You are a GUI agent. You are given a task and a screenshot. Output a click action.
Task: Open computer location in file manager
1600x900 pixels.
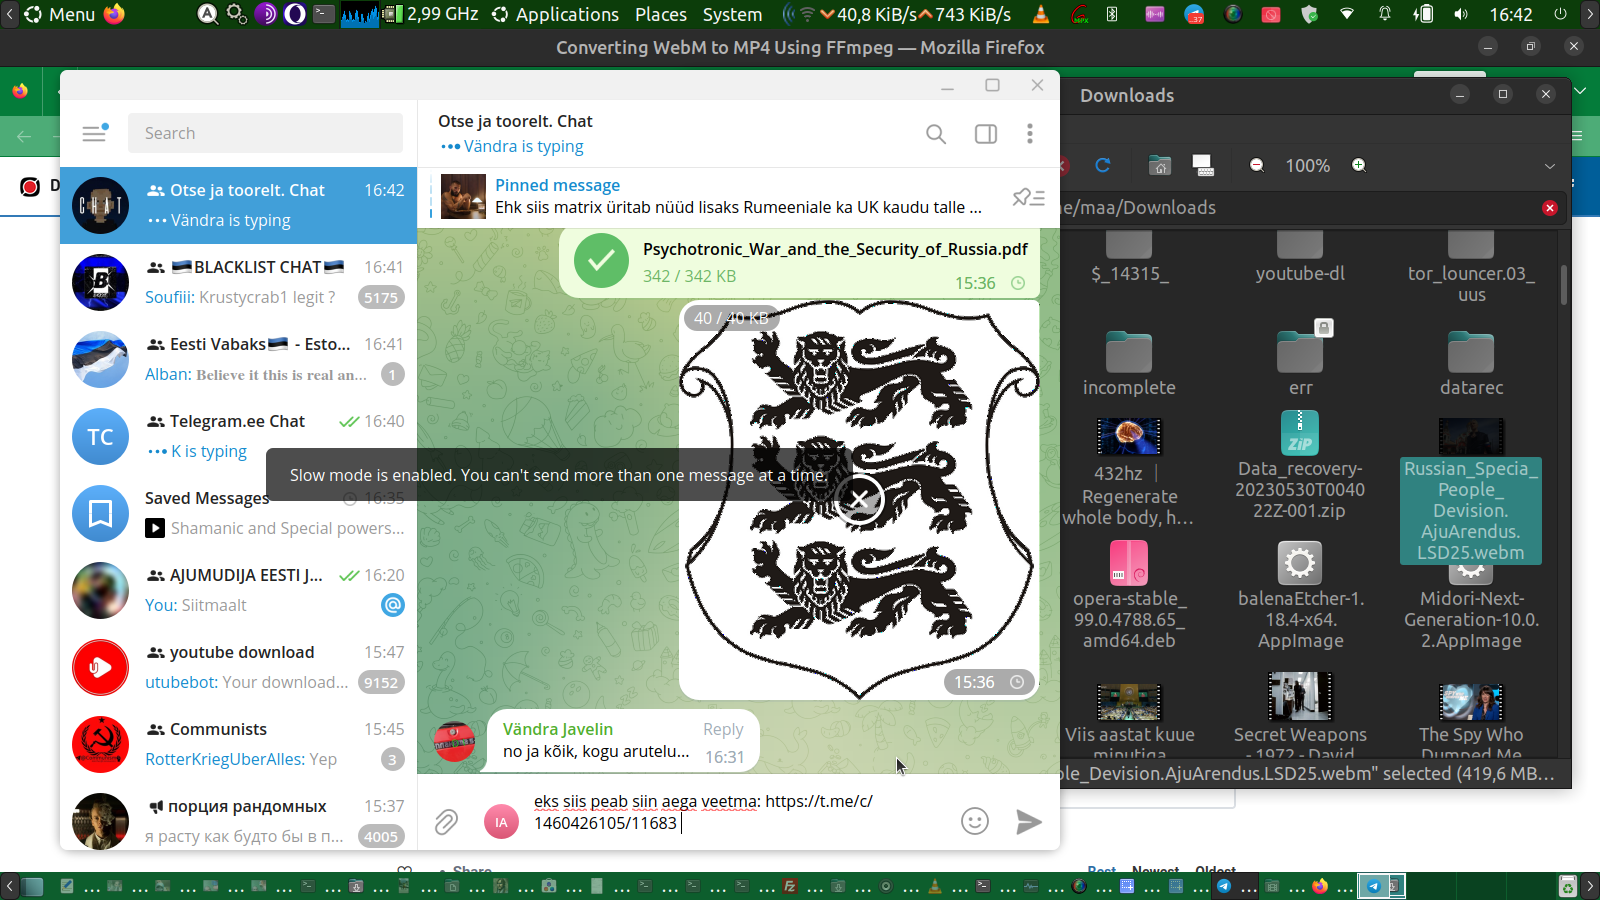point(1203,165)
